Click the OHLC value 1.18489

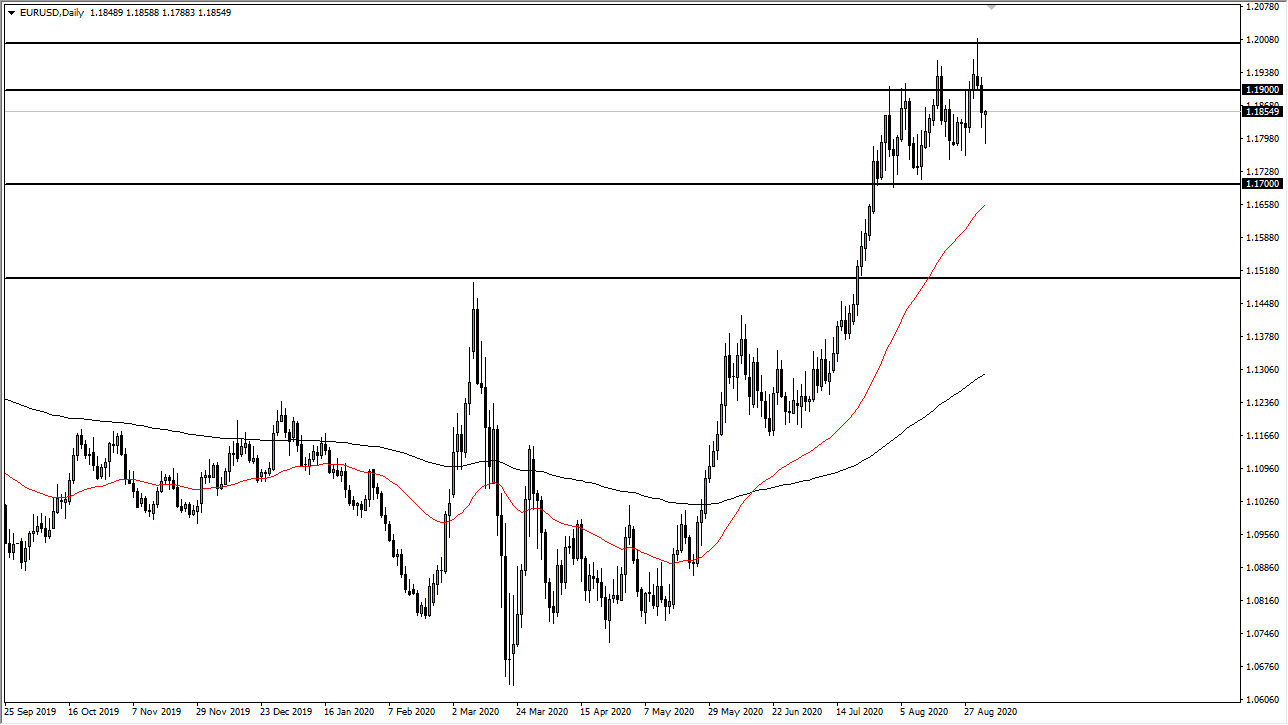point(108,13)
